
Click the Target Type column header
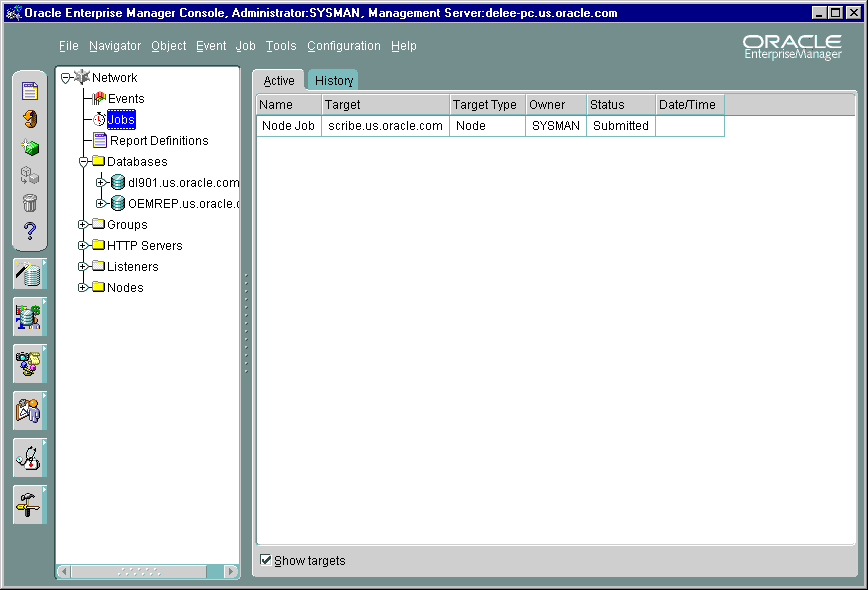point(487,105)
